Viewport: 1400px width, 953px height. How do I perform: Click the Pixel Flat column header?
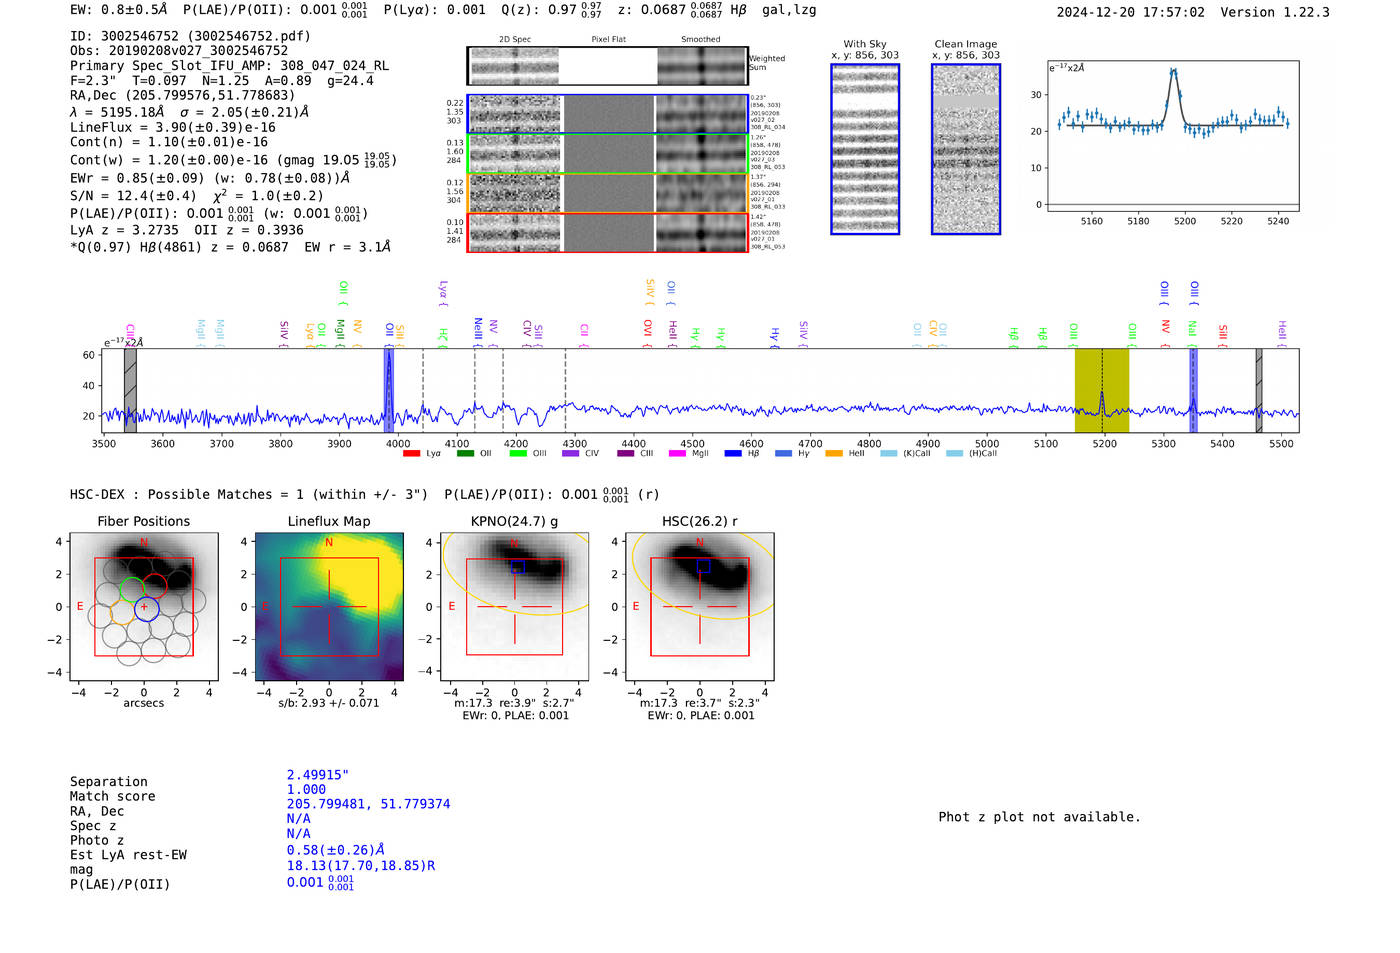point(608,40)
